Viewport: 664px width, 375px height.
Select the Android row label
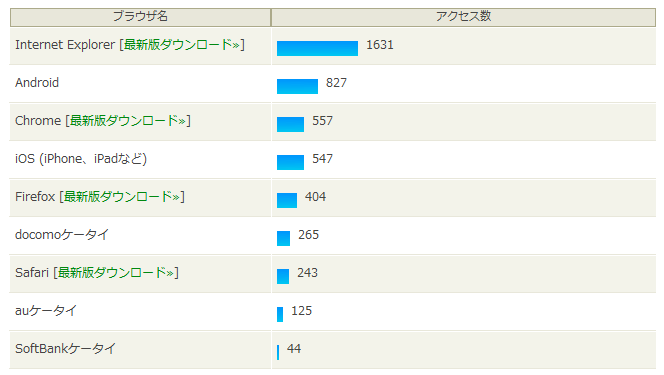(x=37, y=83)
